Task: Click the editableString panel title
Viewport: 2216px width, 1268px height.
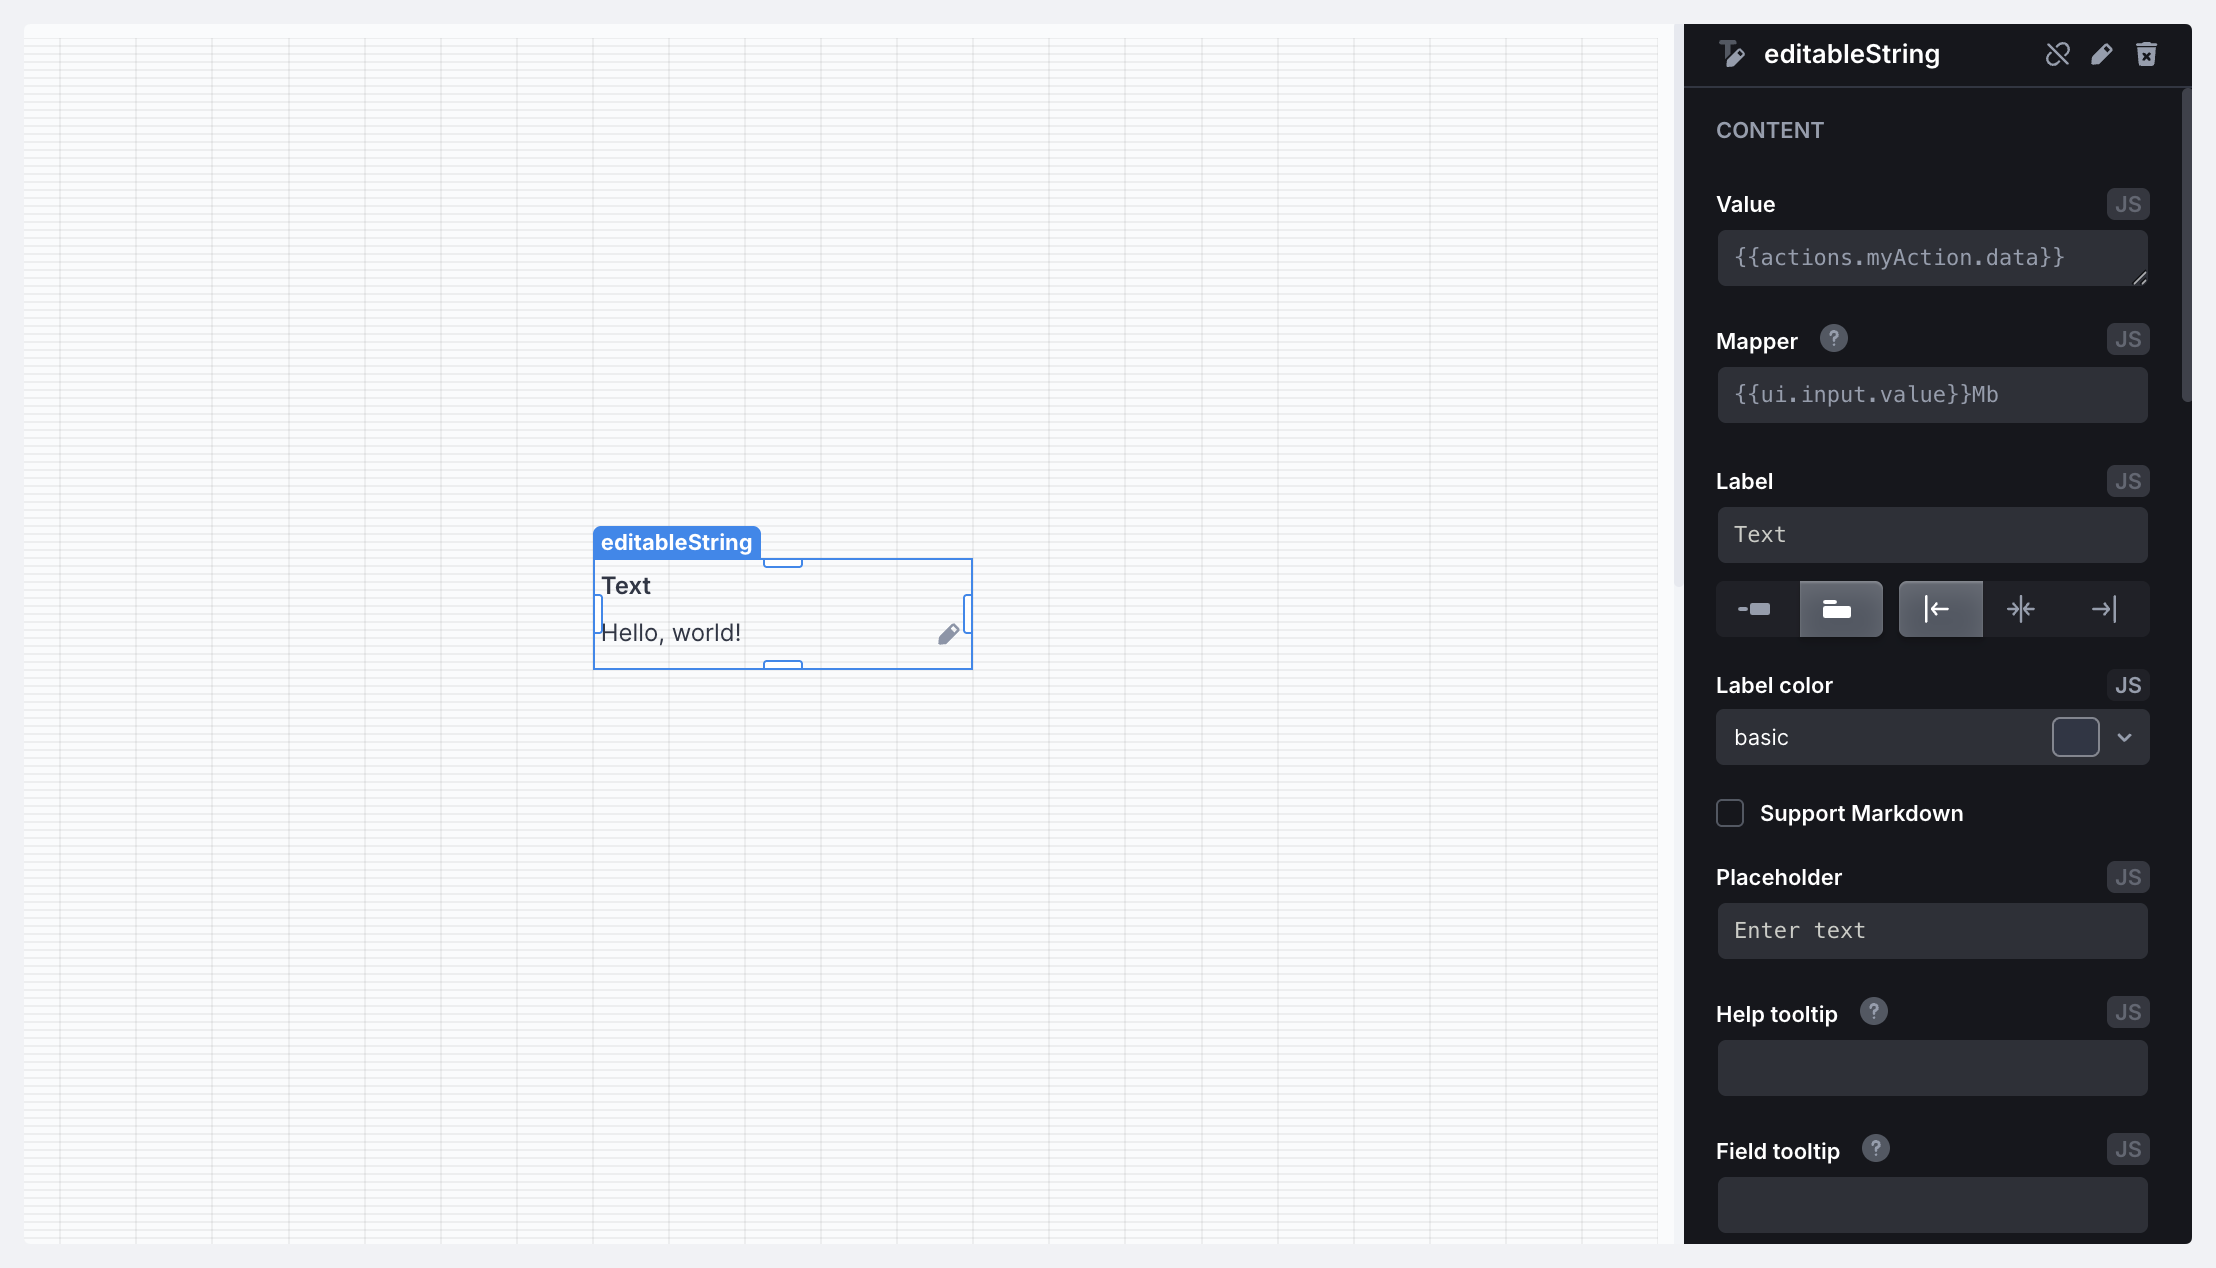Action: pyautogui.click(x=1852, y=54)
